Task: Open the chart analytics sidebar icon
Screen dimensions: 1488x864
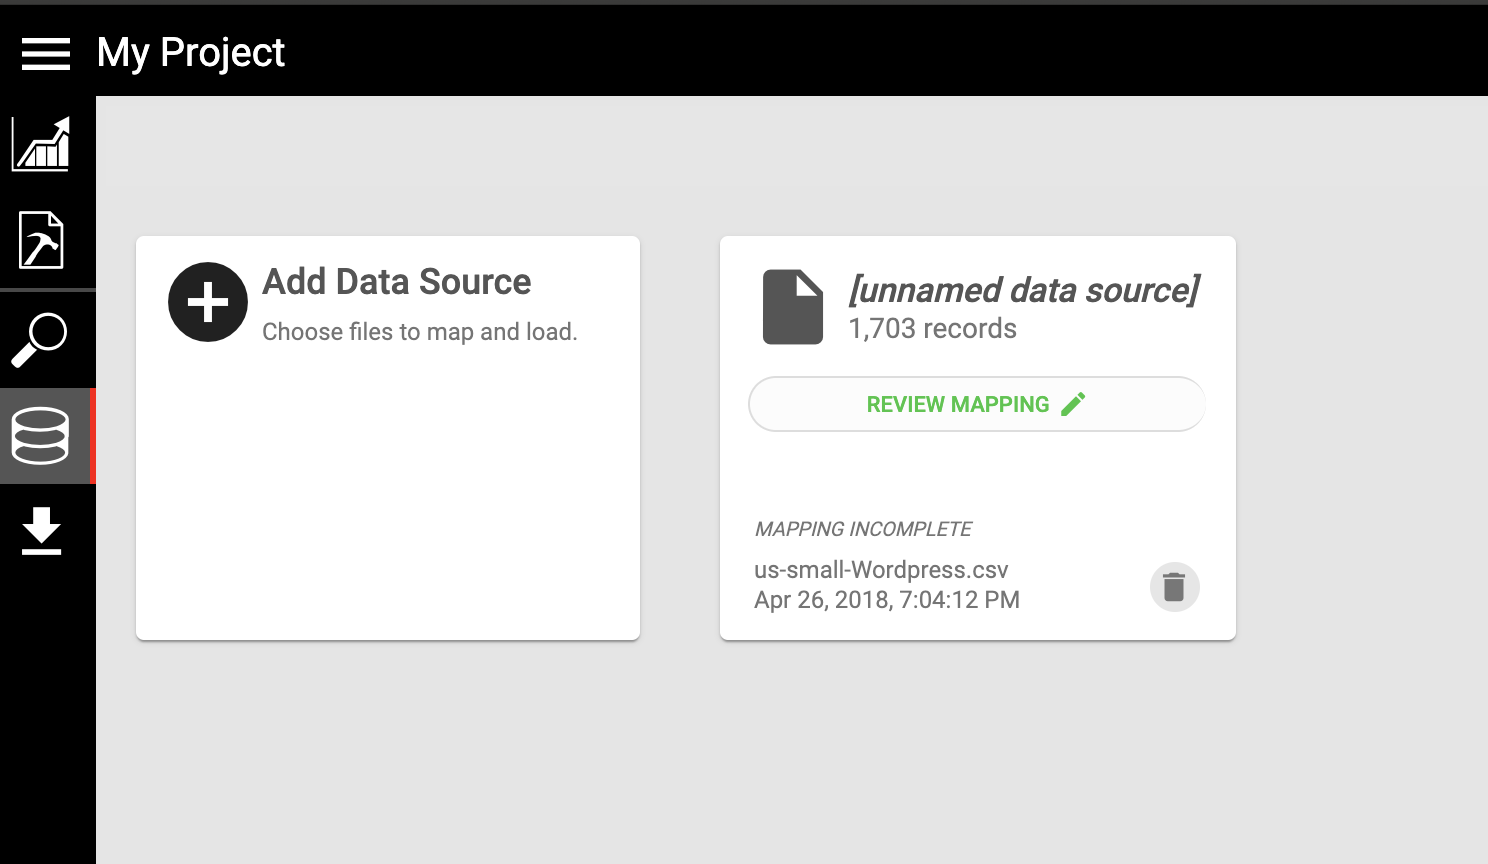Action: (41, 144)
